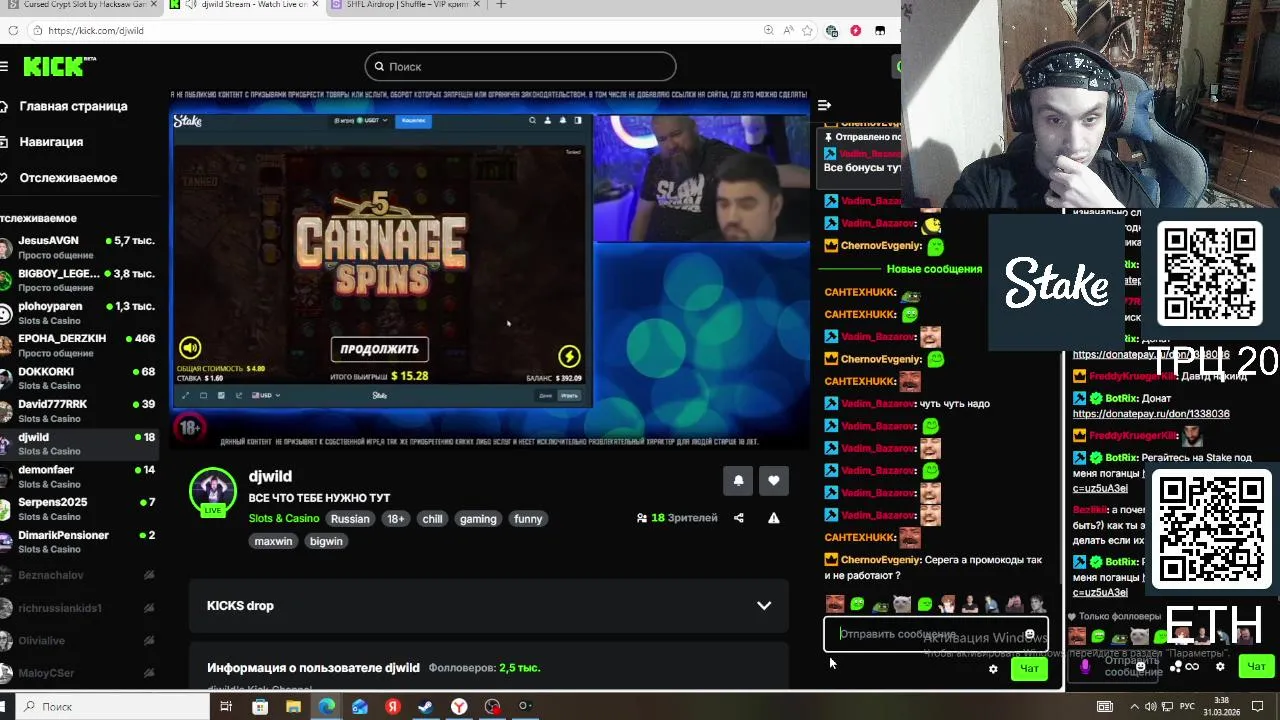Image resolution: width=1280 pixels, height=720 pixels.
Task: Open the Kick hamburger menu
Action: [x=4, y=66]
